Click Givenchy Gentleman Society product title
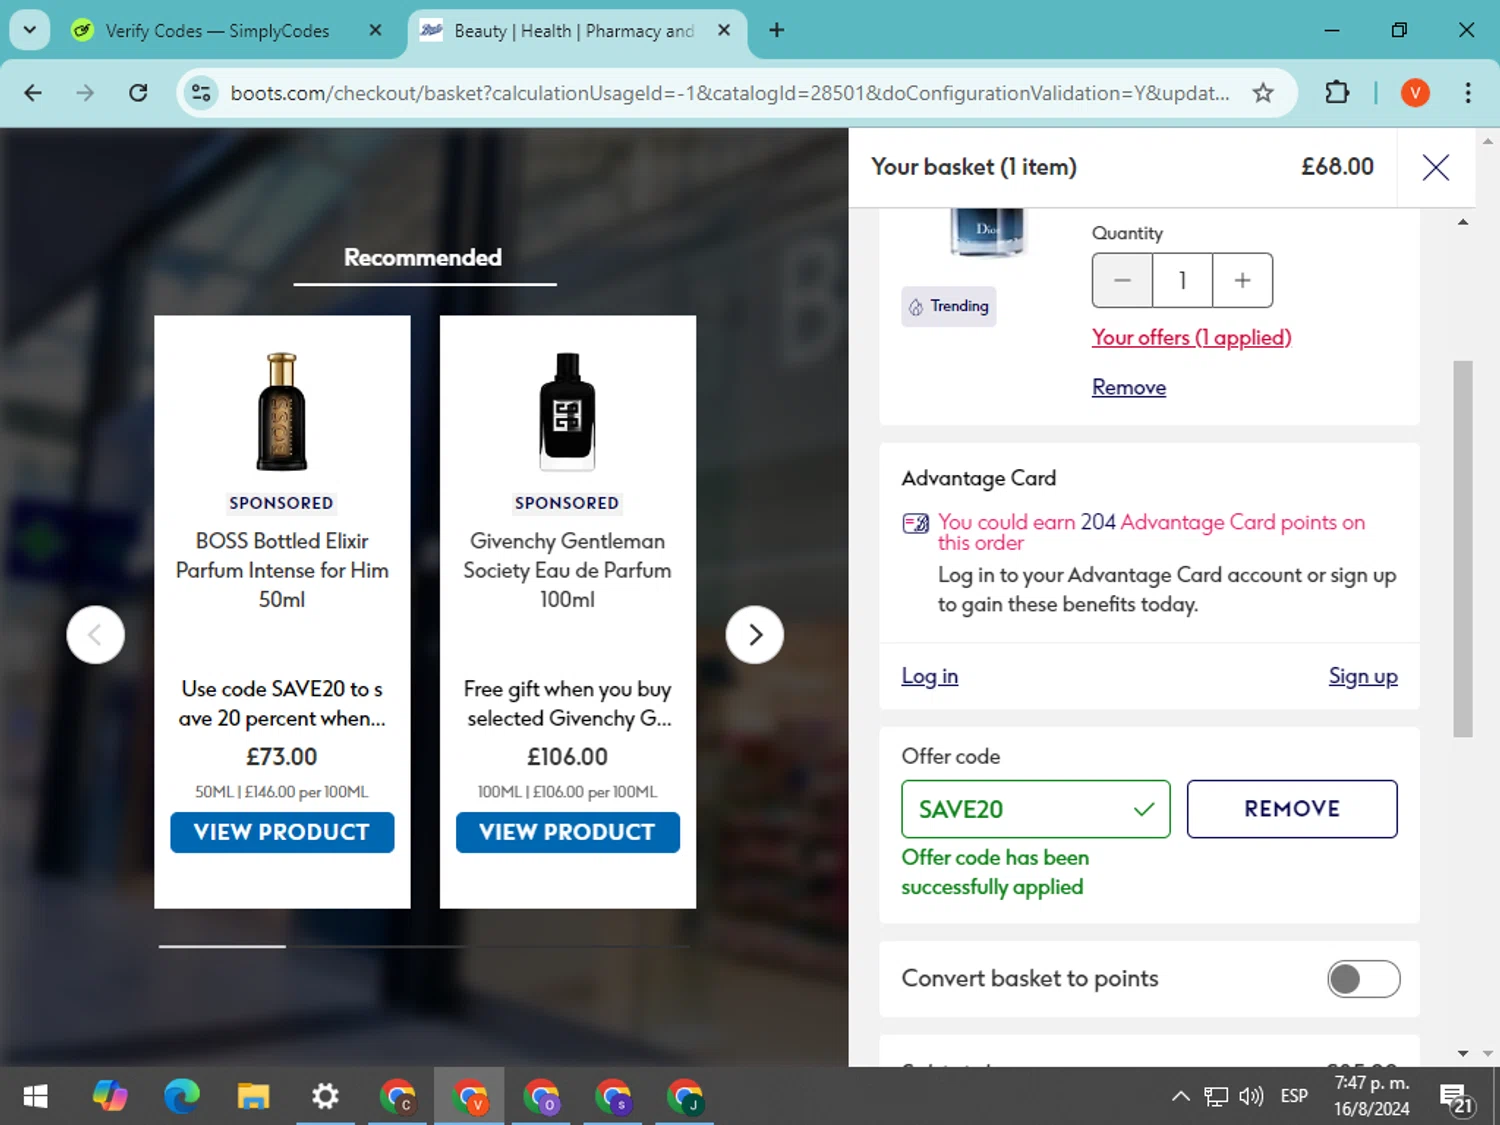Image resolution: width=1500 pixels, height=1125 pixels. click(x=567, y=570)
